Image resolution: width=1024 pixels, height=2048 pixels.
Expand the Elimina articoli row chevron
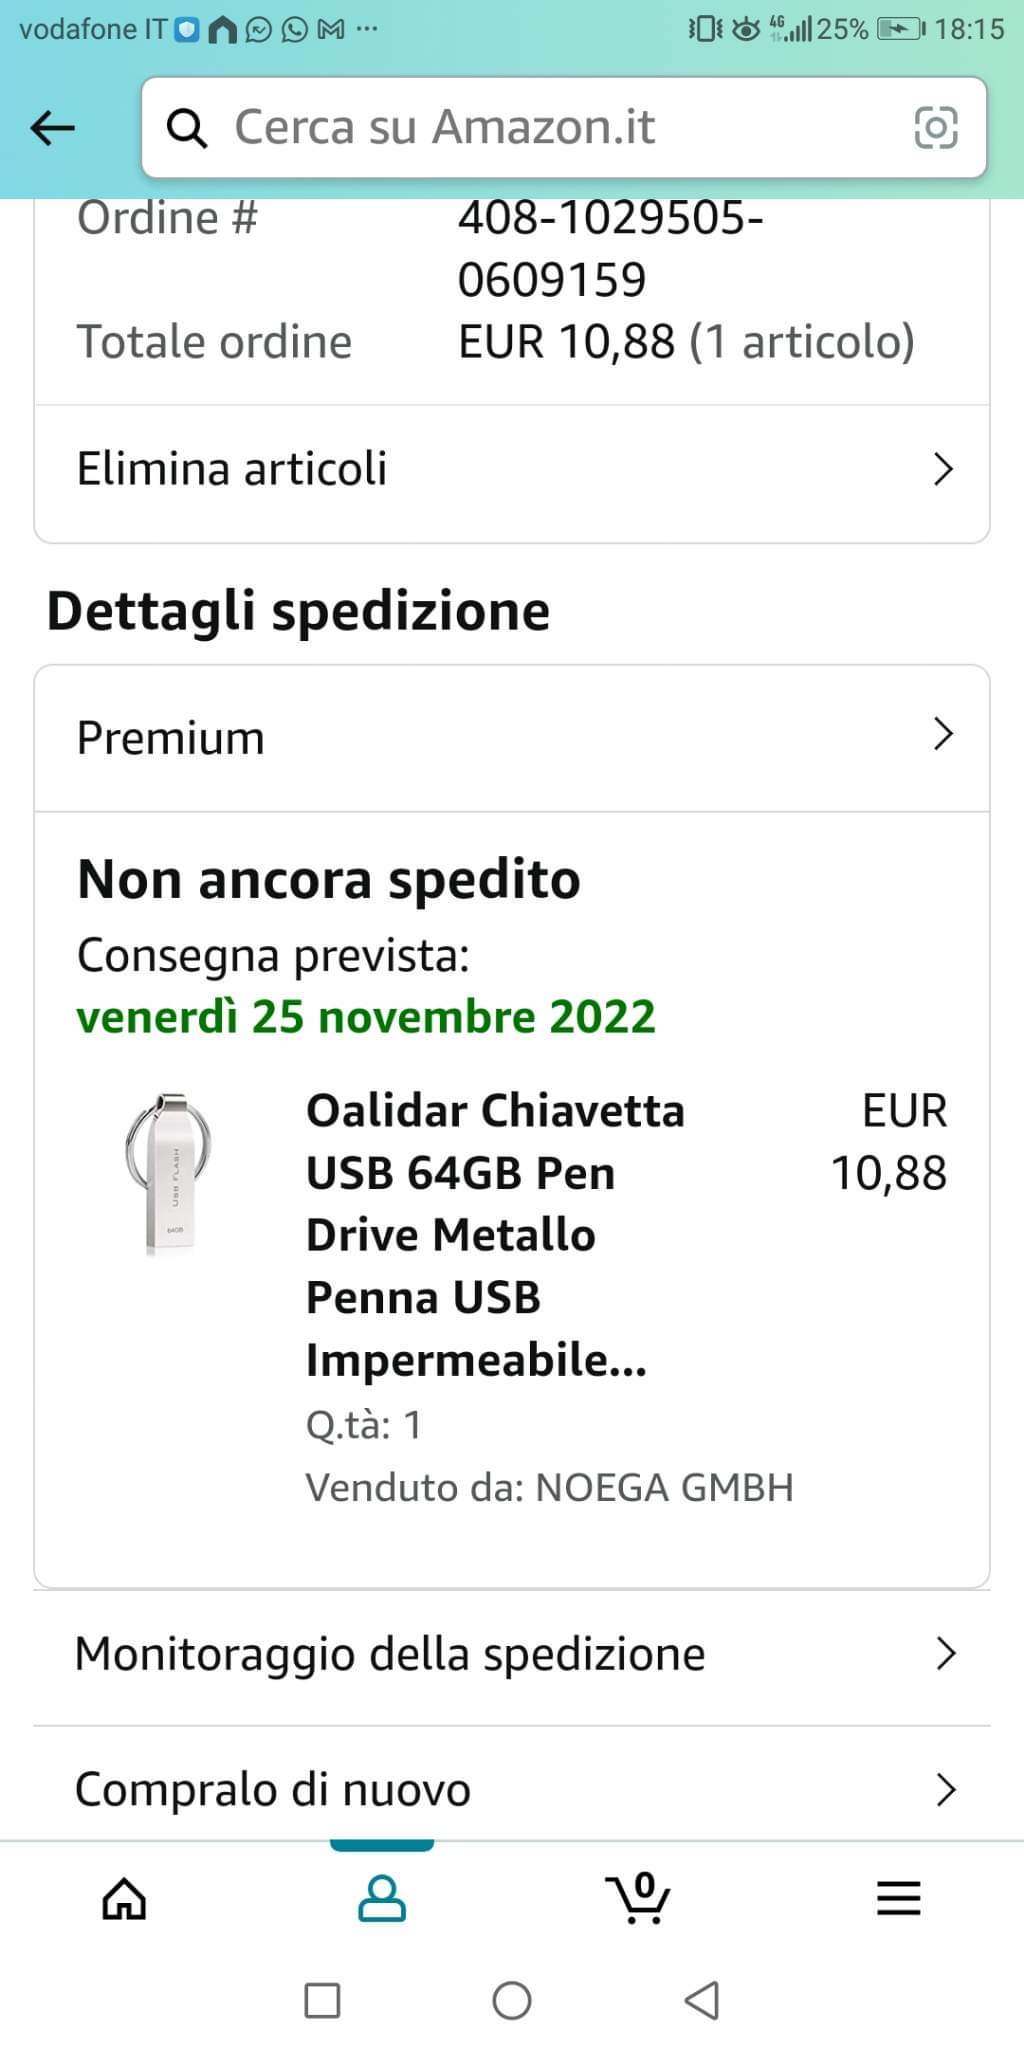942,469
